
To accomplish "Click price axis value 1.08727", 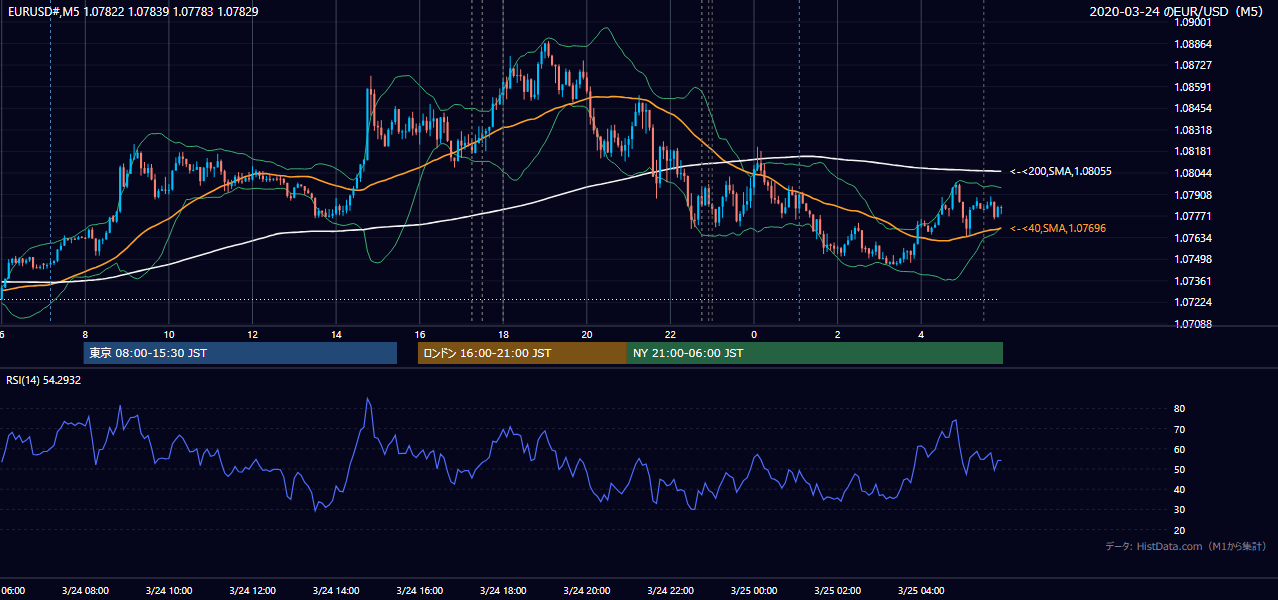I will pos(1195,65).
